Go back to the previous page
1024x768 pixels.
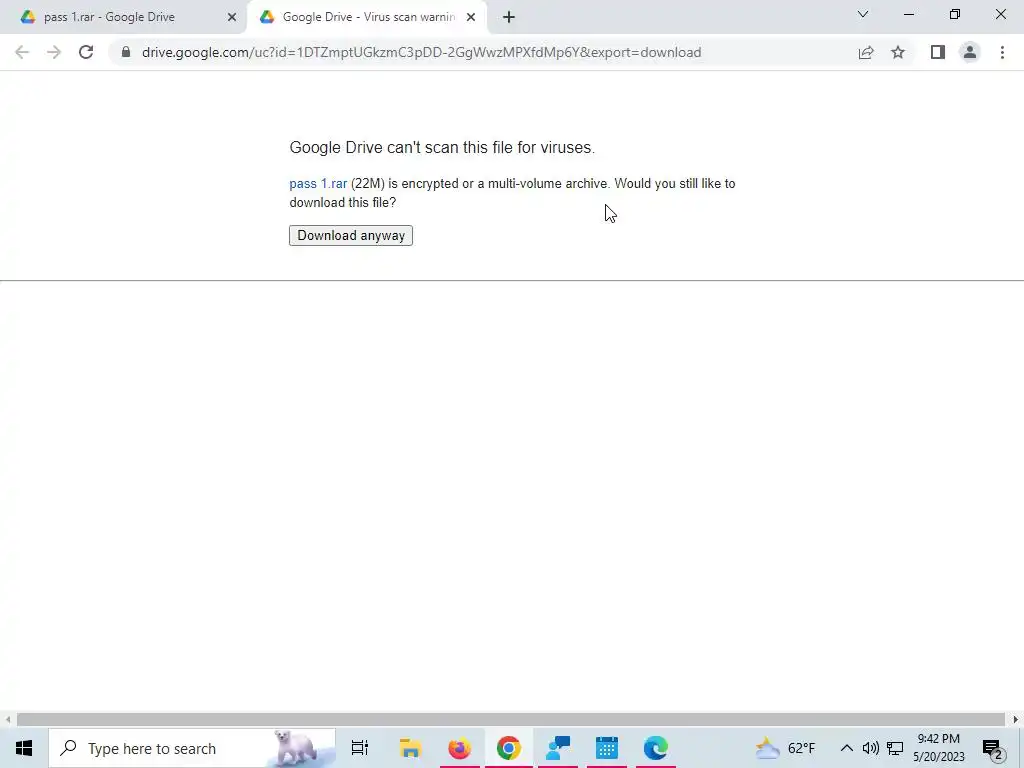(22, 52)
